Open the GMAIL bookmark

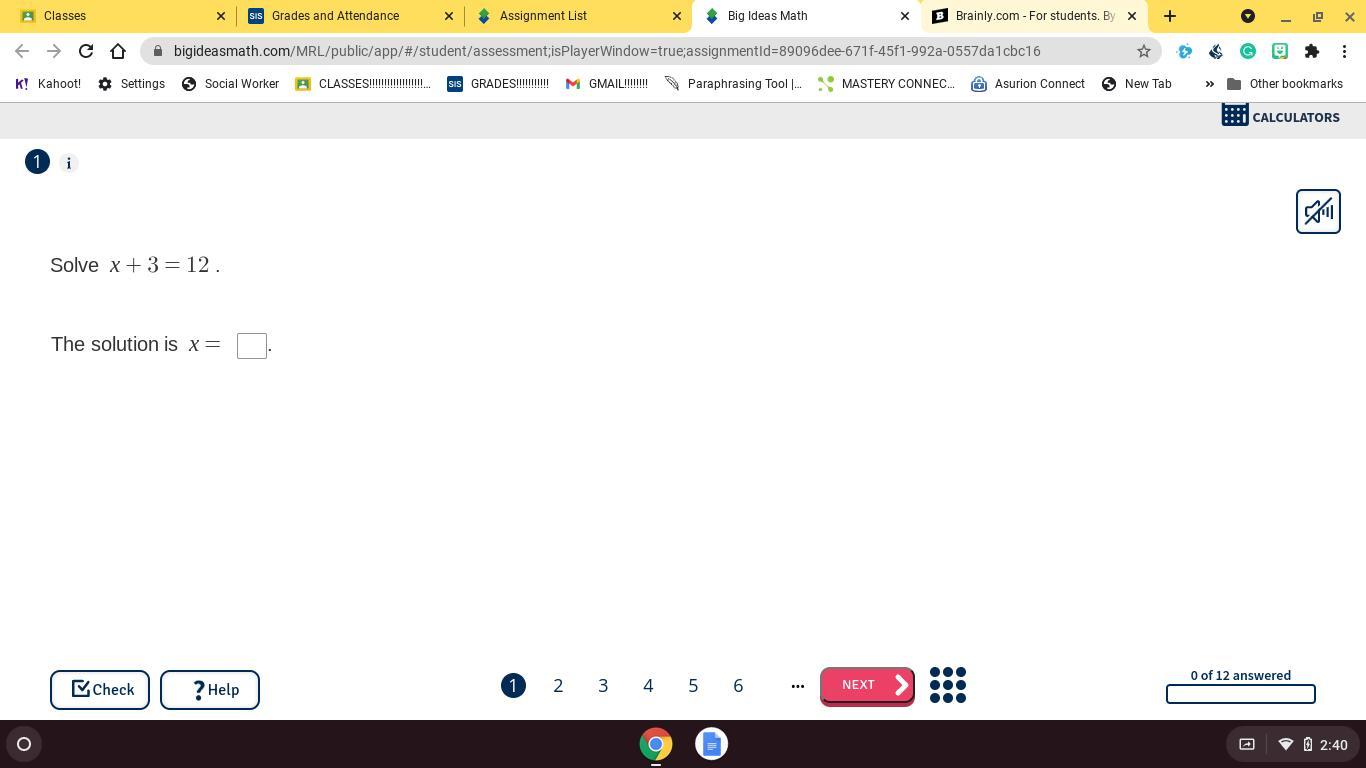(x=606, y=84)
